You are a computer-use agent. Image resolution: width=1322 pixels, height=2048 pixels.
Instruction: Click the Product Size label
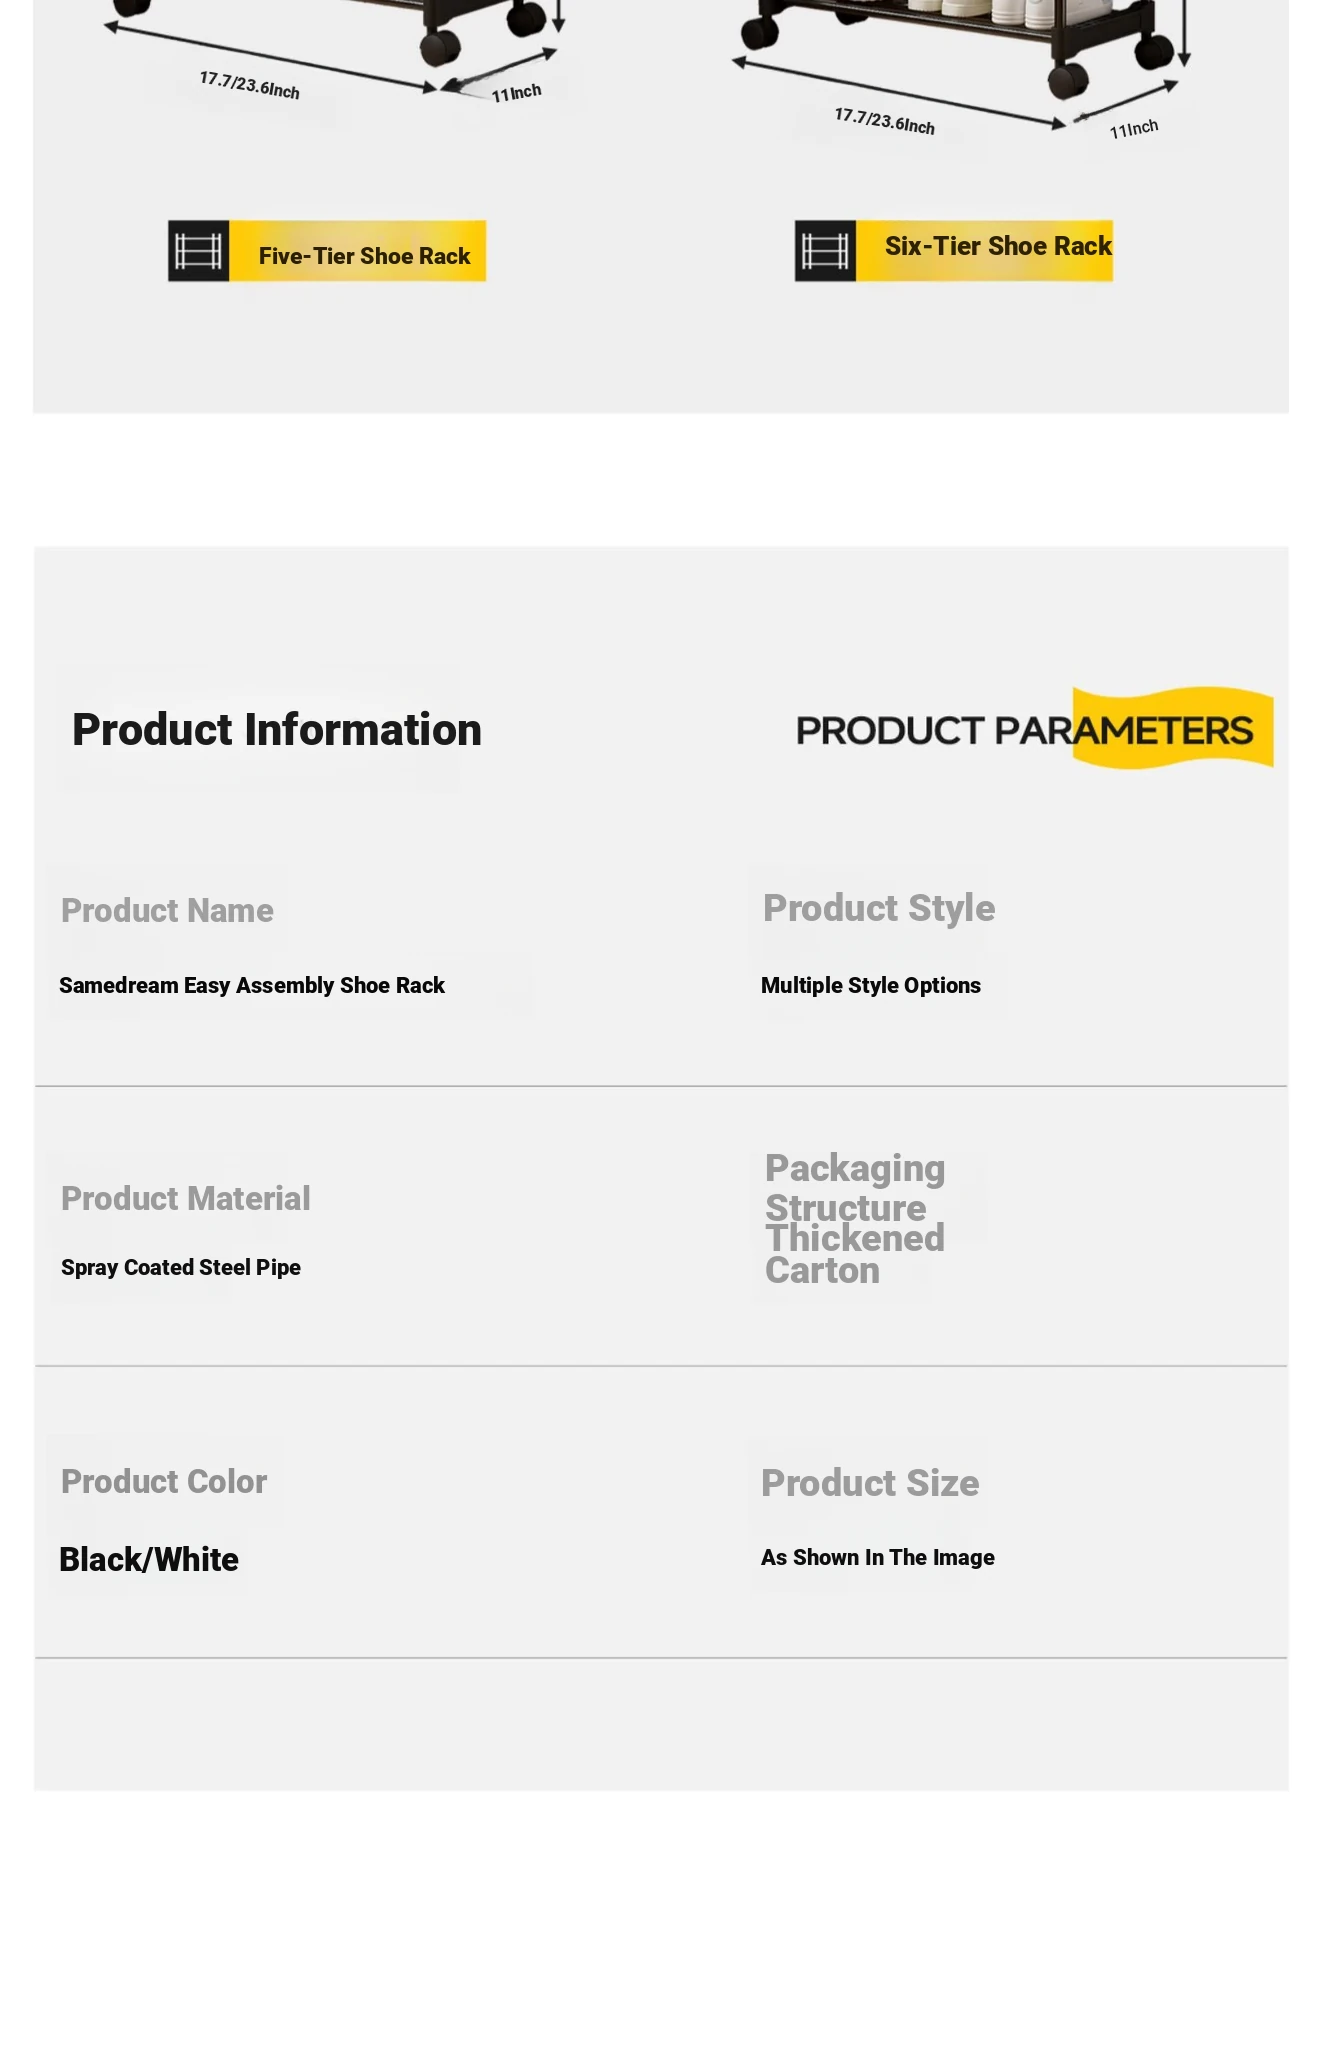(x=870, y=1483)
